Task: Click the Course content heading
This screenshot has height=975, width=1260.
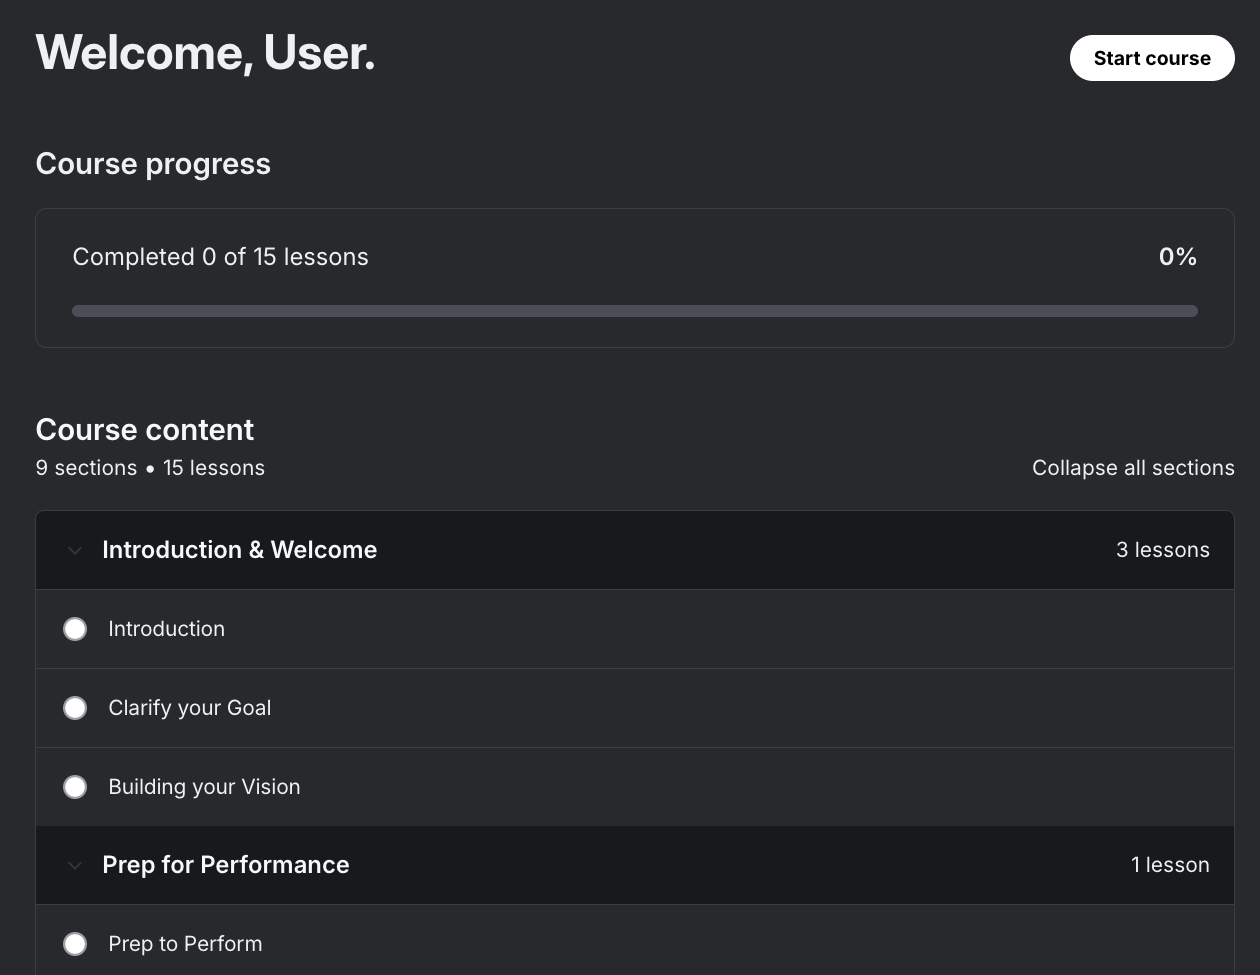Action: [145, 430]
